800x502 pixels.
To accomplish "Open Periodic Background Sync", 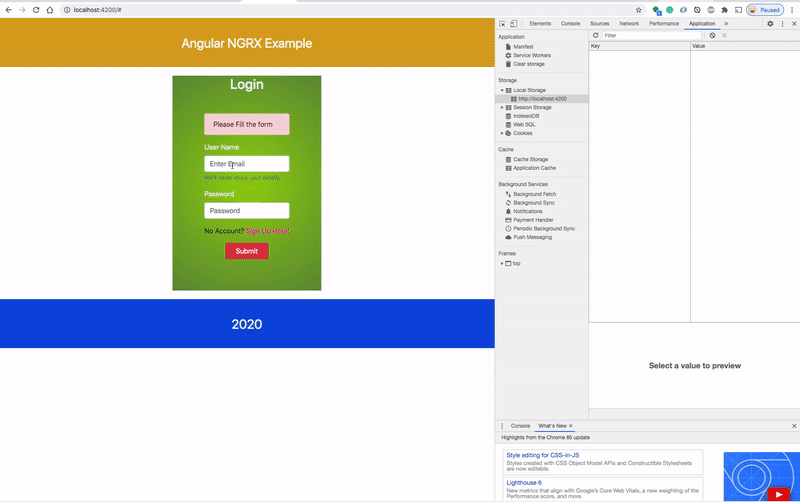I will (x=544, y=229).
